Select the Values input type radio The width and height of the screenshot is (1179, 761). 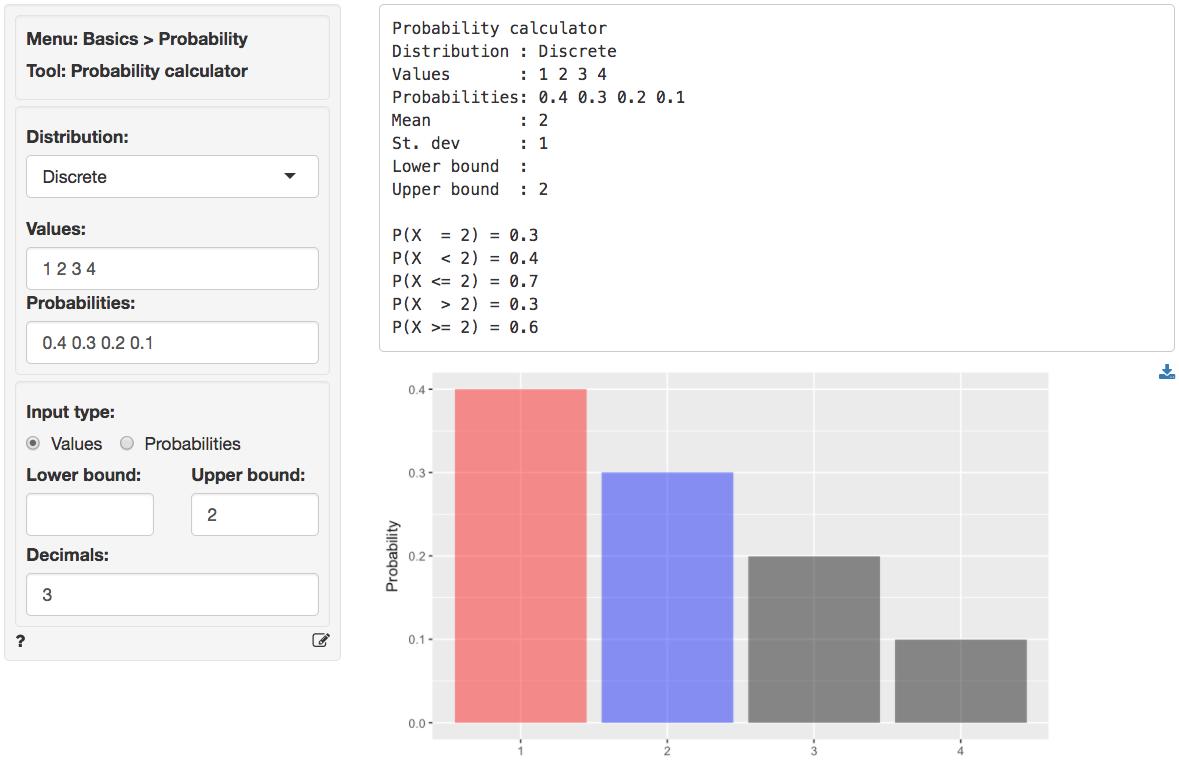(x=34, y=443)
